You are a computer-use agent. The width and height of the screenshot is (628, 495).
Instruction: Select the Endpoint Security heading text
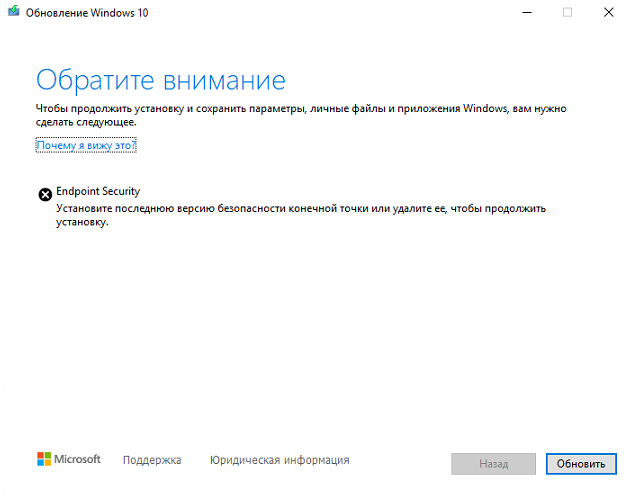coord(98,191)
